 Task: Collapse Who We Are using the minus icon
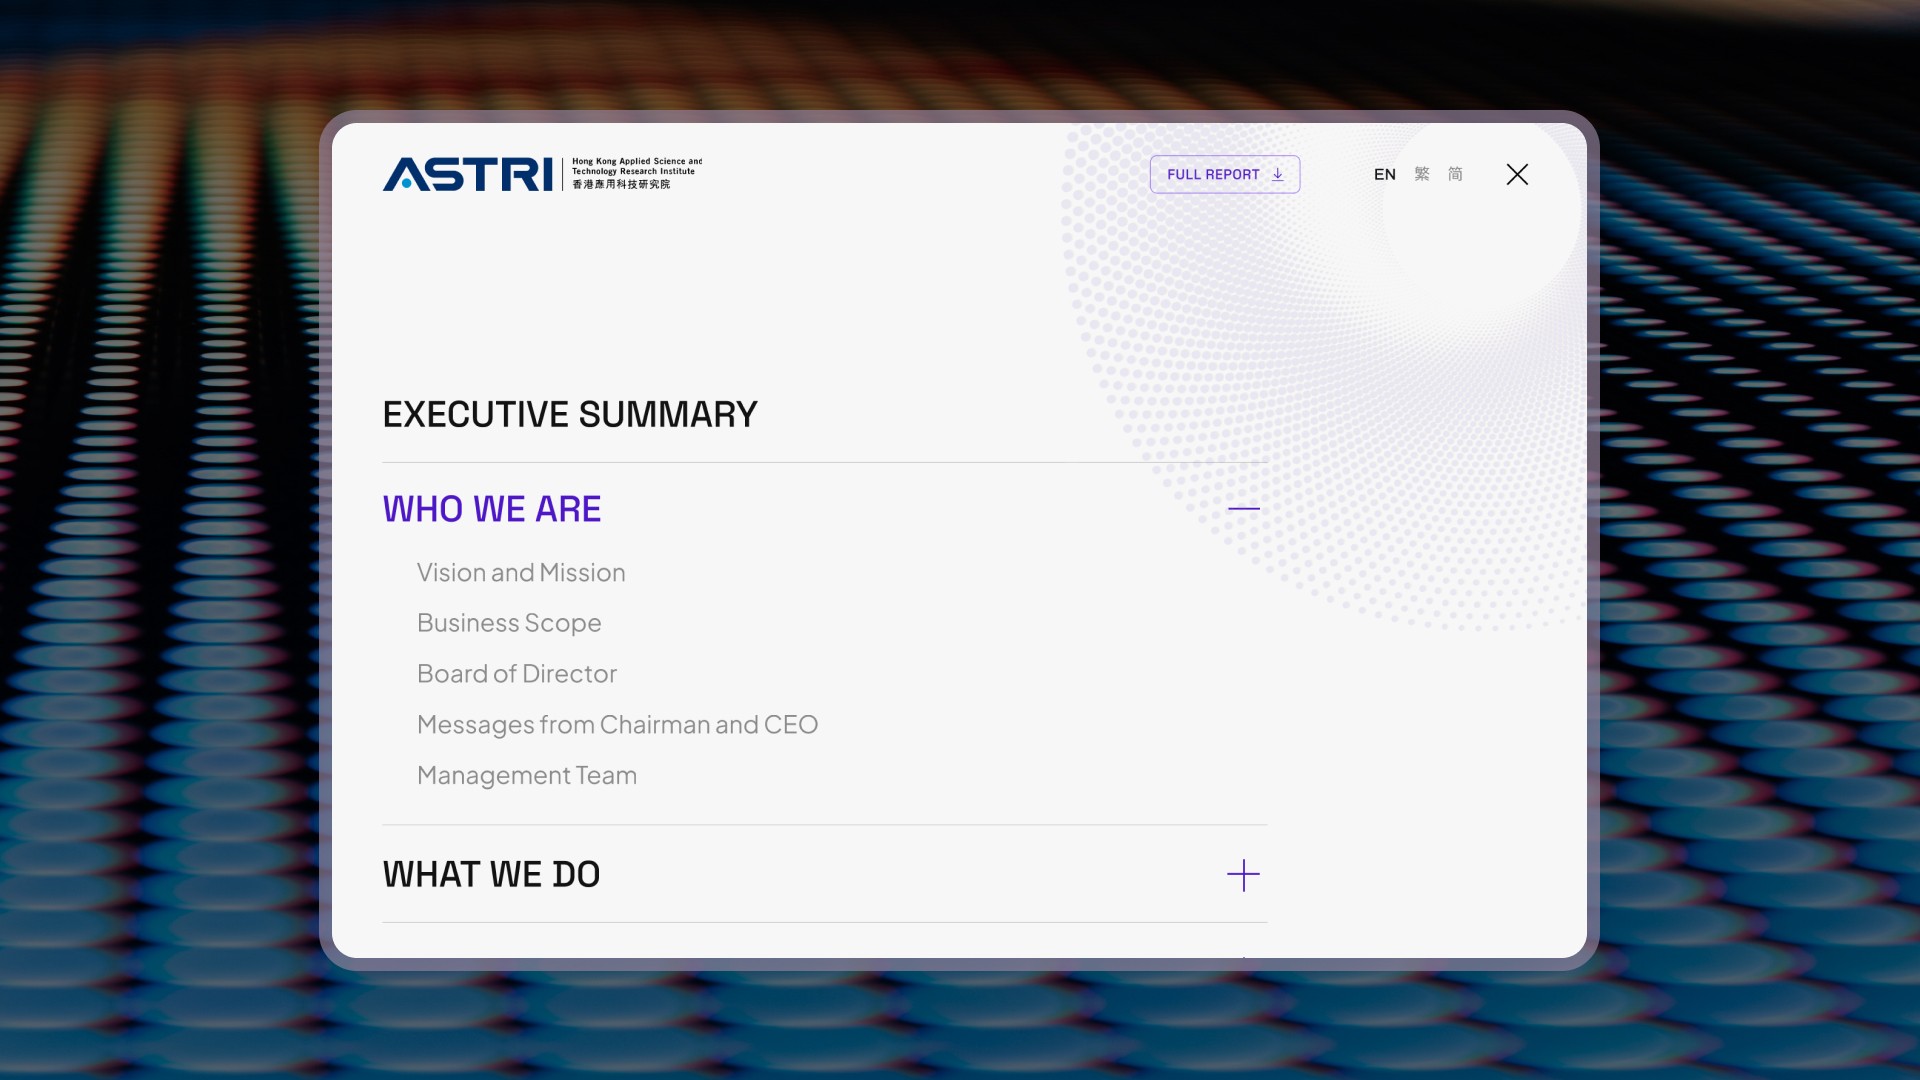coord(1243,509)
